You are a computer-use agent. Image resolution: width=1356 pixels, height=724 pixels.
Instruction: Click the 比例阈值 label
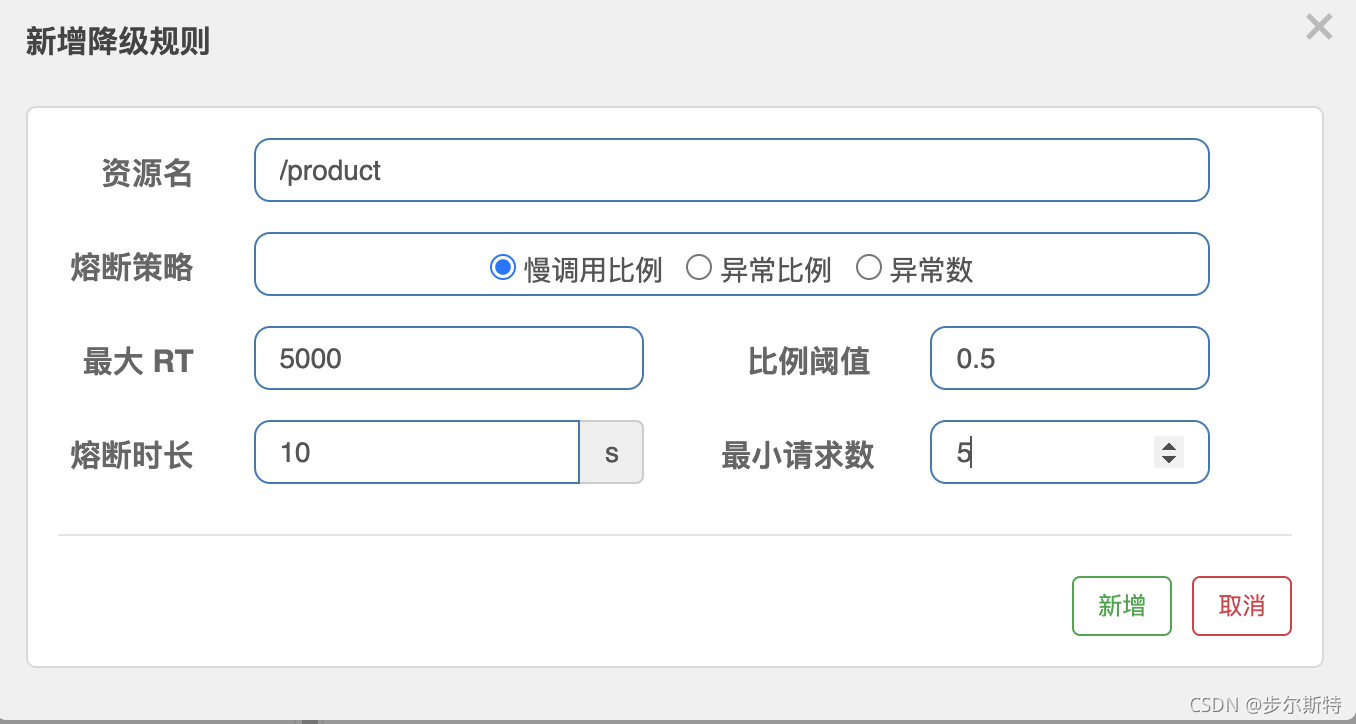[x=809, y=361]
